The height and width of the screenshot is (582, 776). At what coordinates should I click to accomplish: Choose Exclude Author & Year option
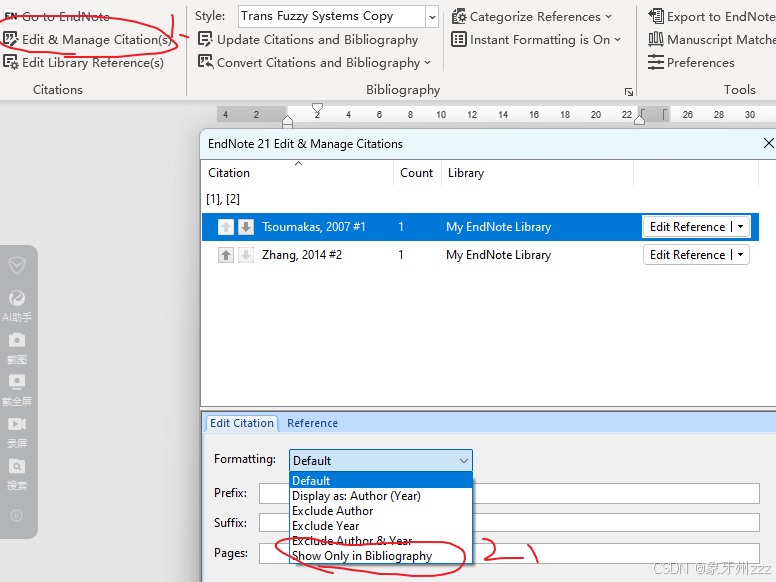click(x=381, y=540)
